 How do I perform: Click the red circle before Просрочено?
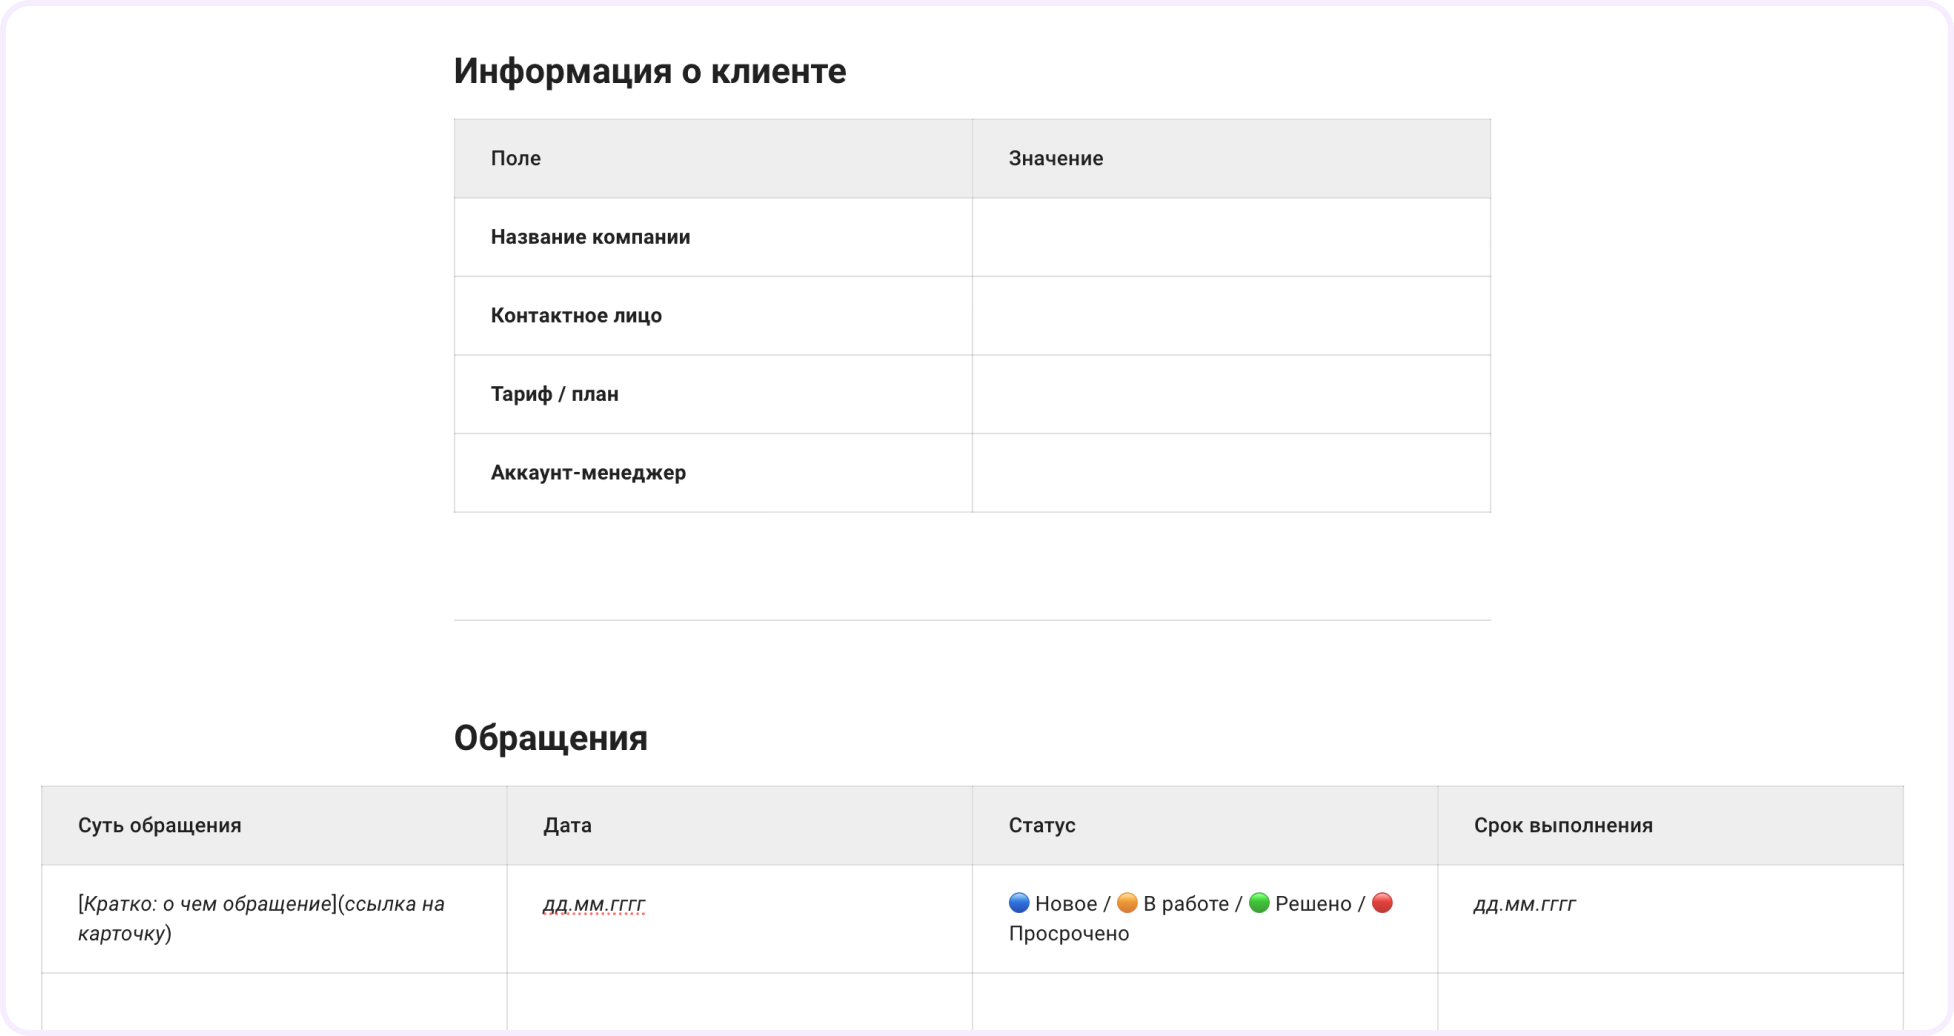coord(1382,903)
